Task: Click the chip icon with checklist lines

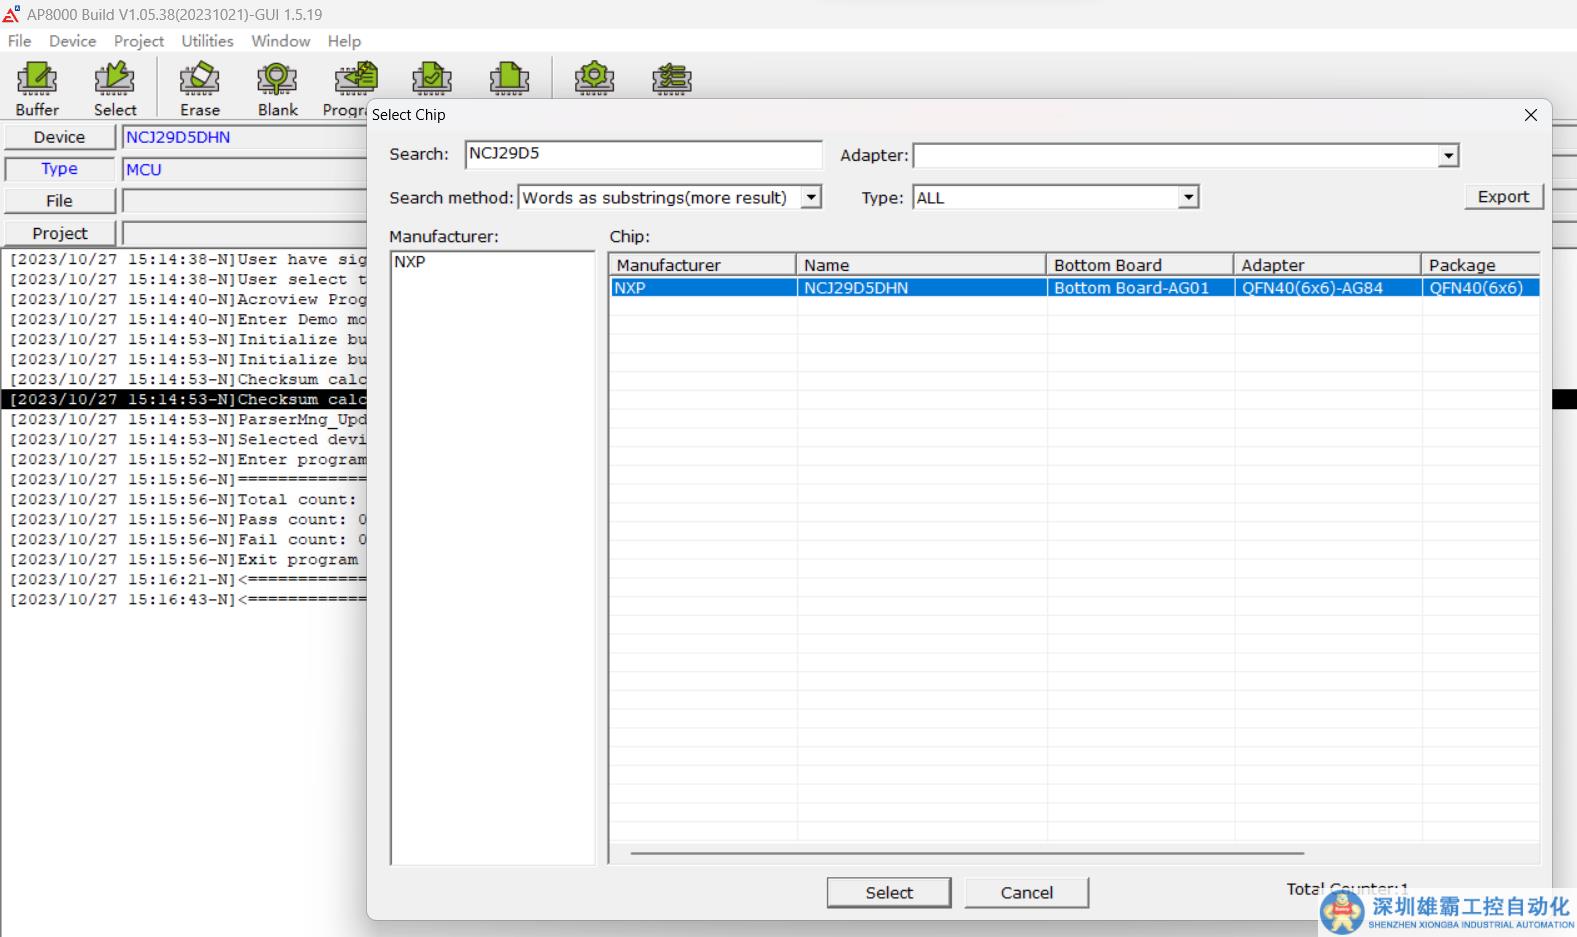Action: [671, 78]
